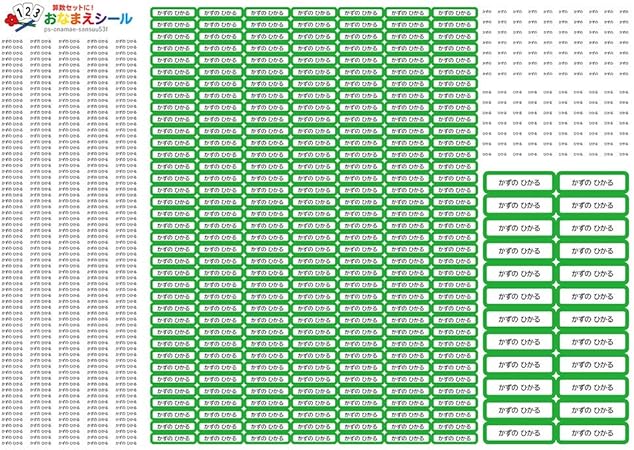
Task: Select top-left medium green name label
Action: pos(173,14)
